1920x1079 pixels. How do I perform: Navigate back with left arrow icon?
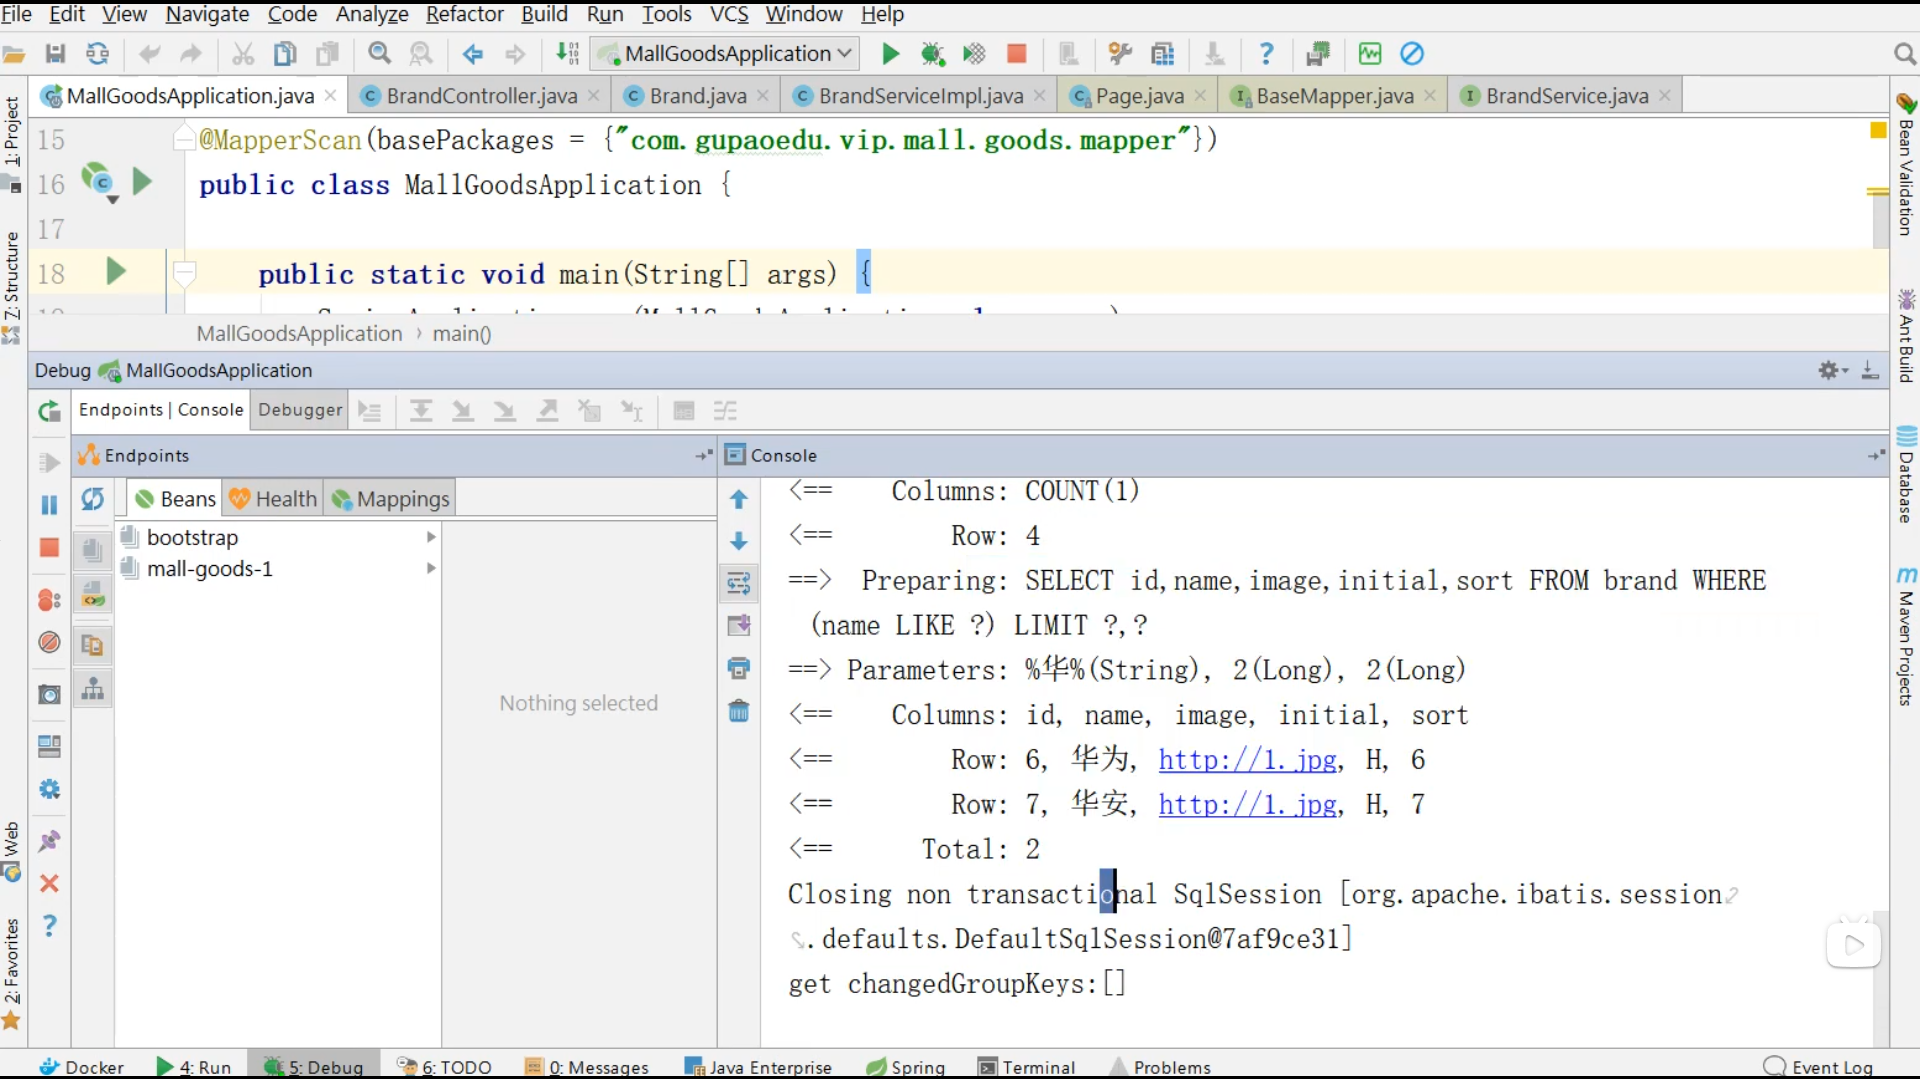click(x=473, y=54)
